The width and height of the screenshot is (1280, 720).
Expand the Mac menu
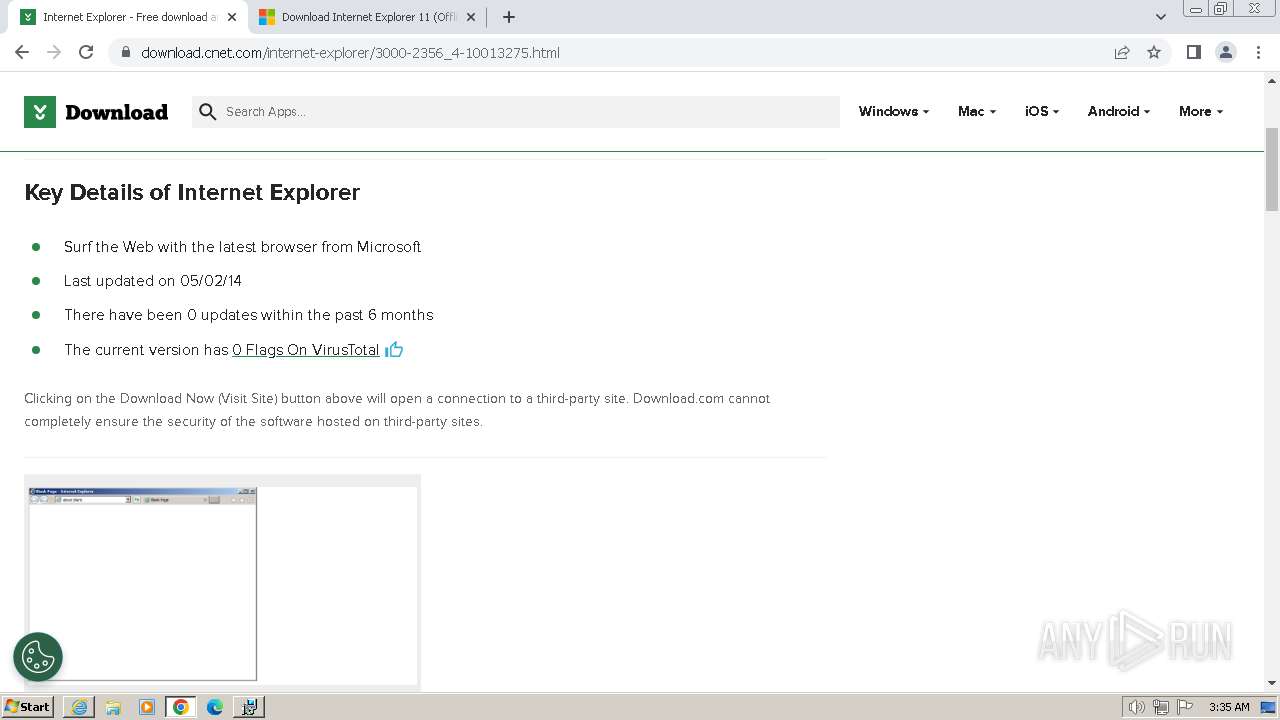point(977,111)
